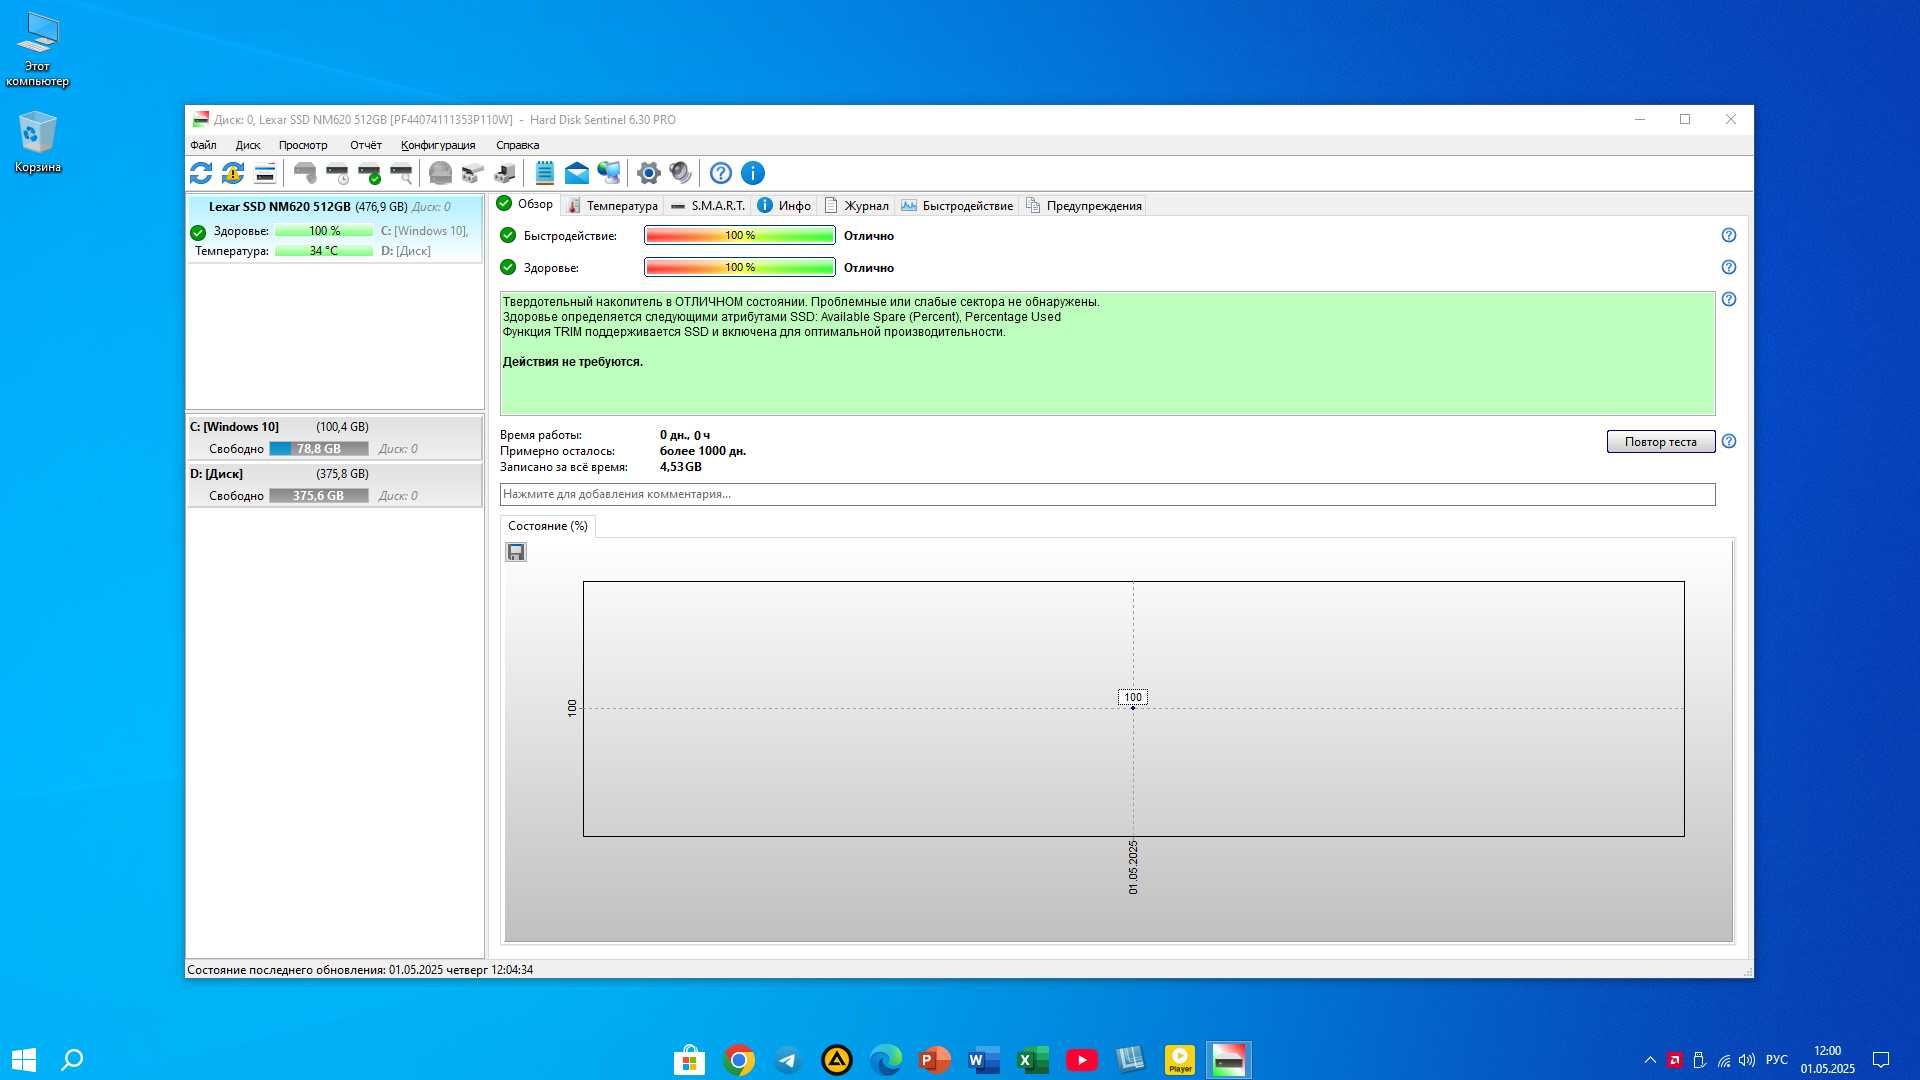Open taskbar search magnifier
The image size is (1920, 1080).
point(72,1059)
